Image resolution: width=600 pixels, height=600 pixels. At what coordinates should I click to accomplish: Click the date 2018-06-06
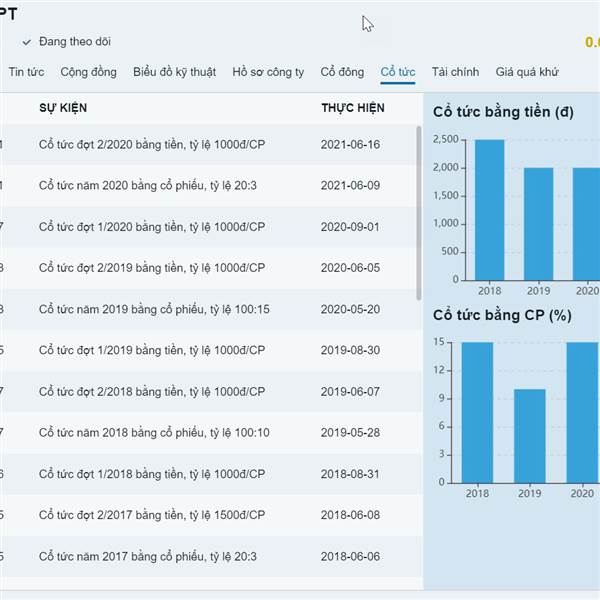click(x=350, y=556)
